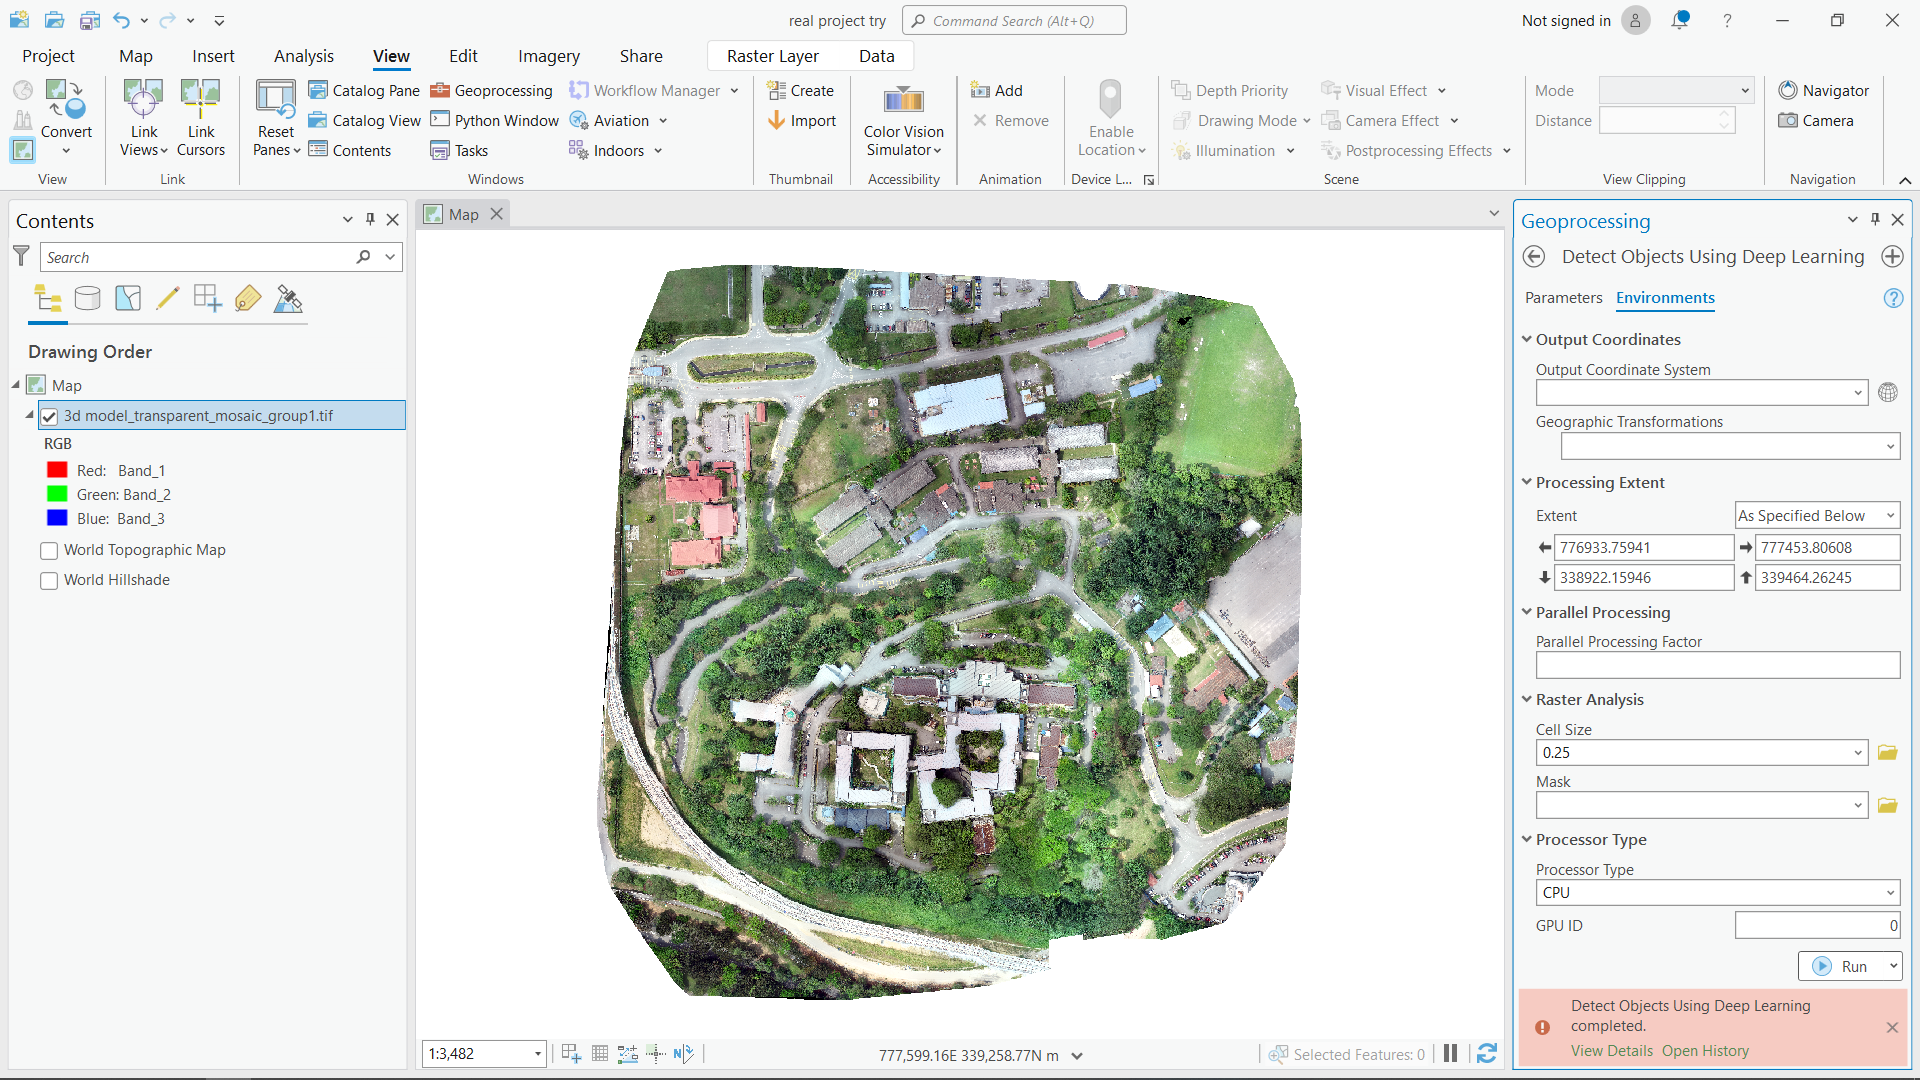The height and width of the screenshot is (1080, 1920).
Task: Enable the World Topographic Map layer
Action: (x=48, y=550)
